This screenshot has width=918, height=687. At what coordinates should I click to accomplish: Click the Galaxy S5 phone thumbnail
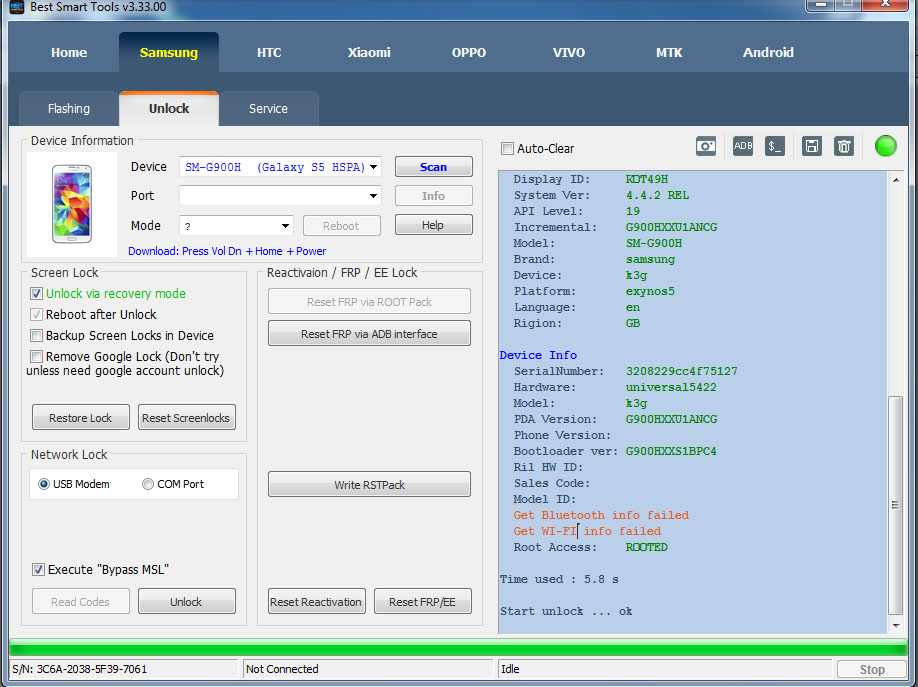(x=71, y=204)
